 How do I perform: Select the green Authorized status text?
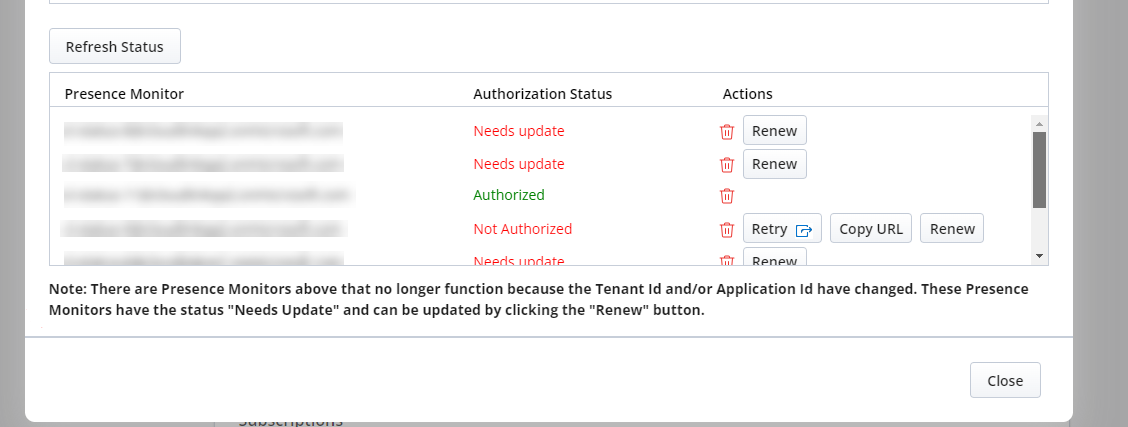pos(509,195)
